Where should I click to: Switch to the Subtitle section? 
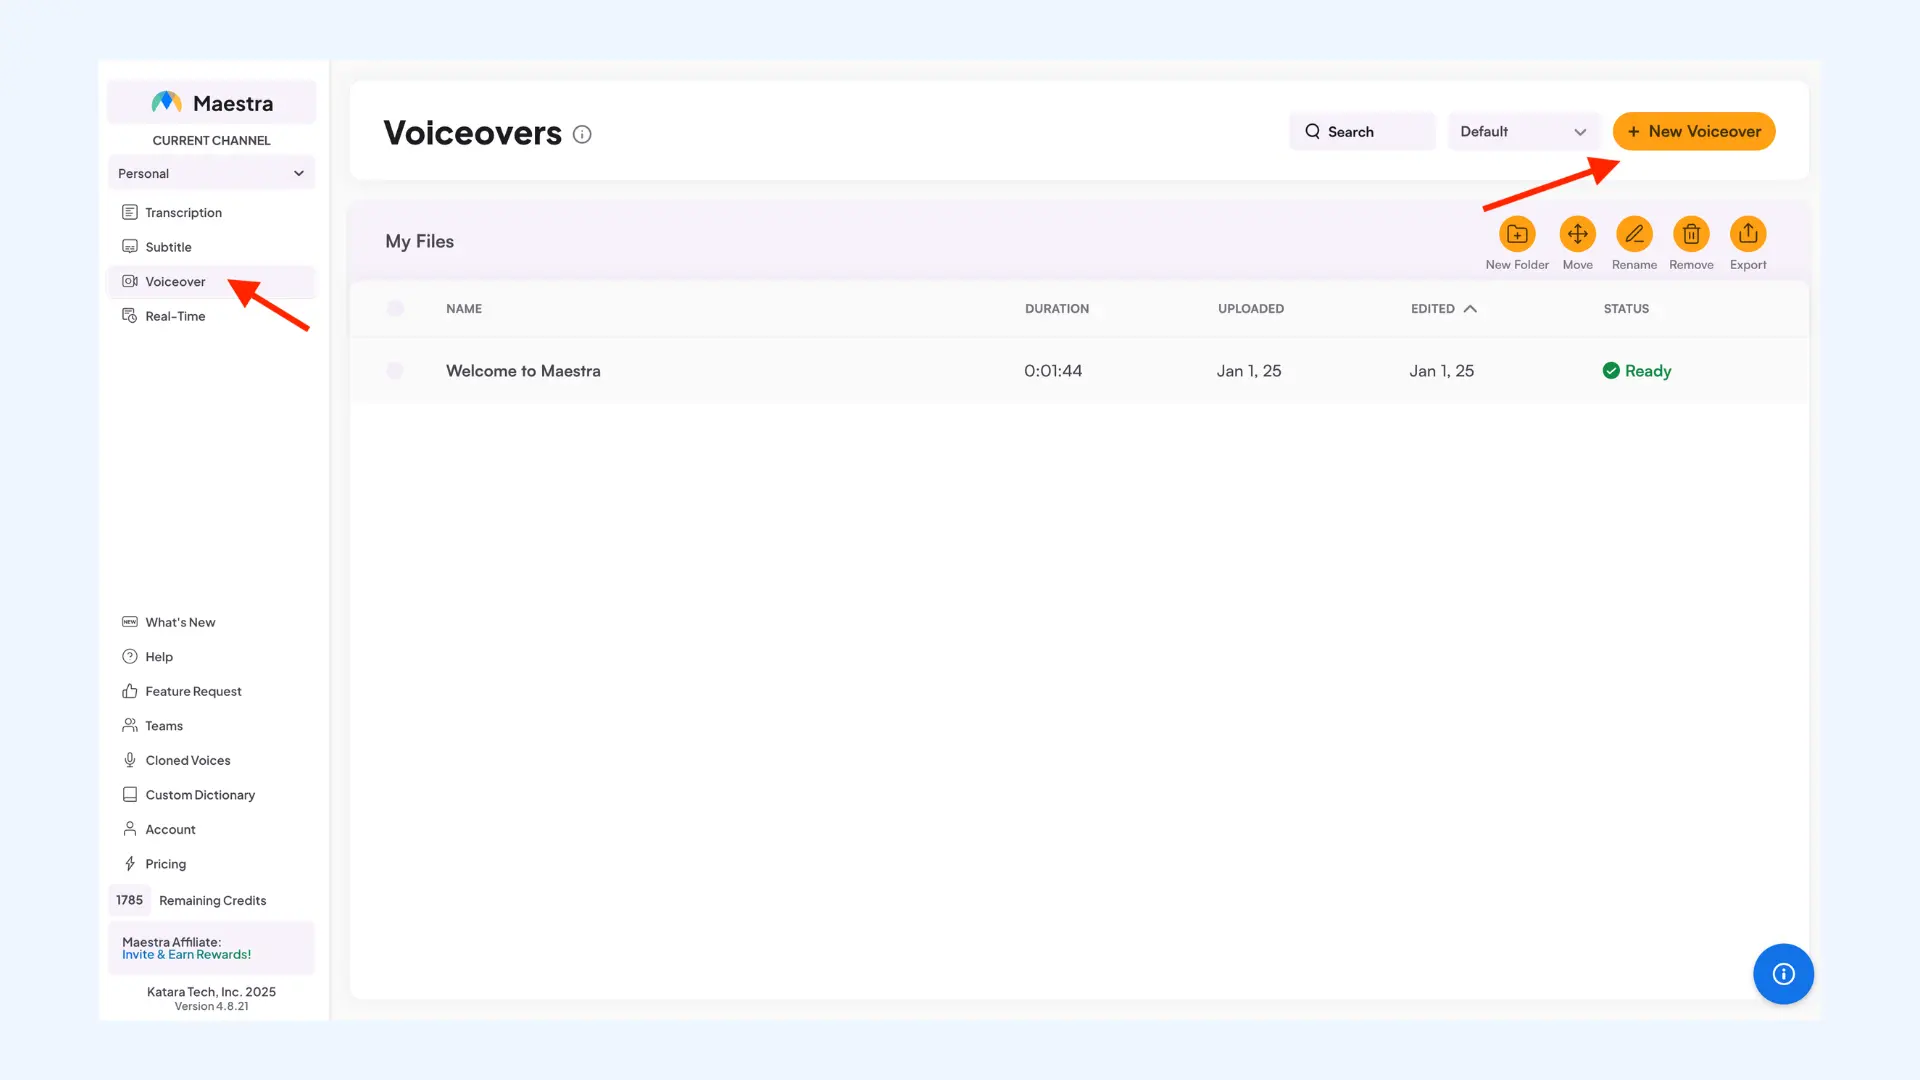pos(168,246)
